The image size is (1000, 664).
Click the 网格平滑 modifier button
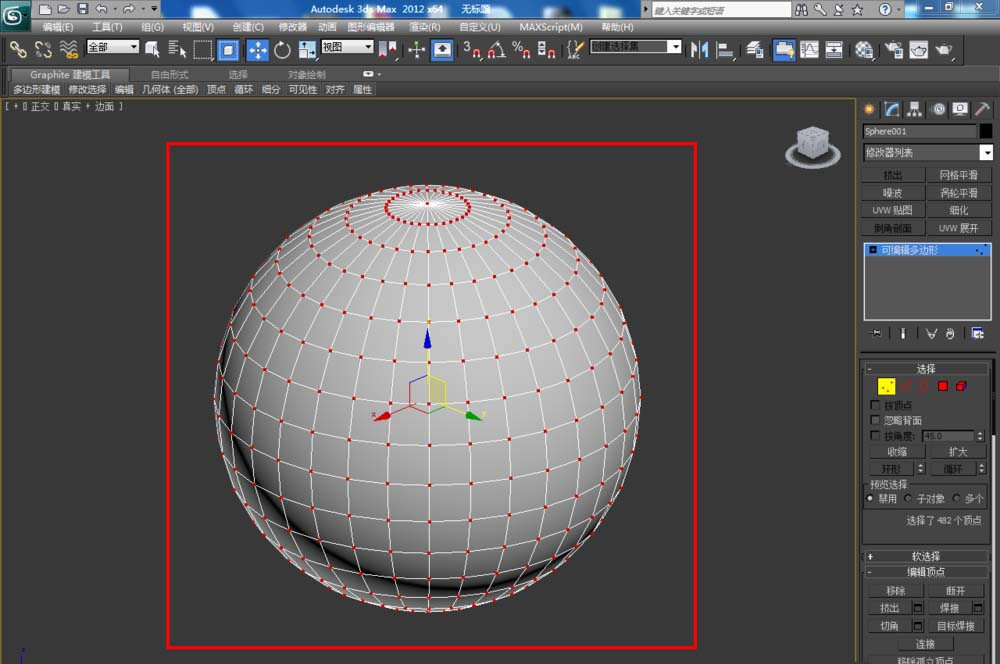pyautogui.click(x=959, y=175)
